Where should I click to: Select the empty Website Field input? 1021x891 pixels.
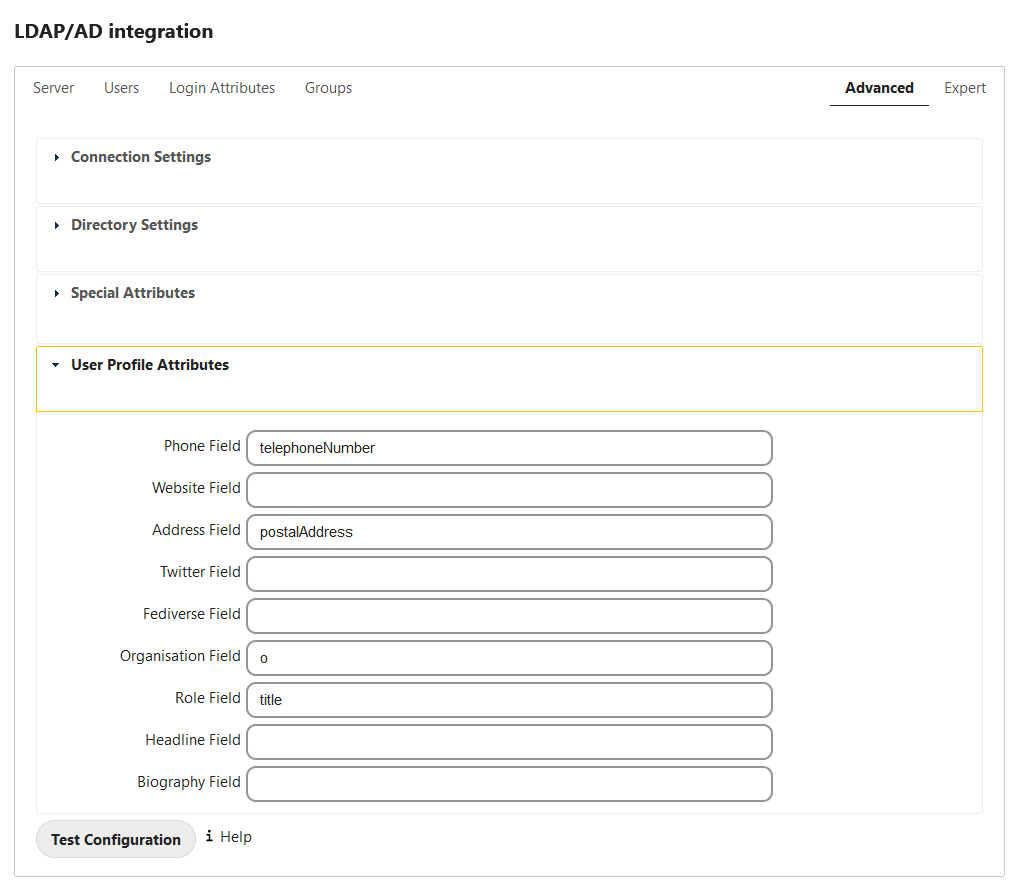508,490
